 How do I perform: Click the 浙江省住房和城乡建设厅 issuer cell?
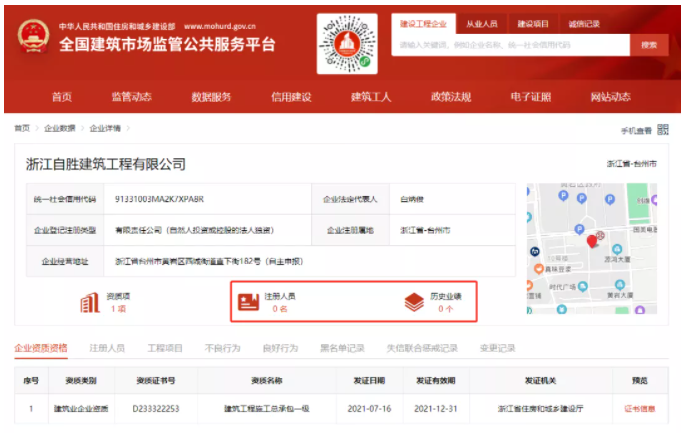(x=540, y=409)
